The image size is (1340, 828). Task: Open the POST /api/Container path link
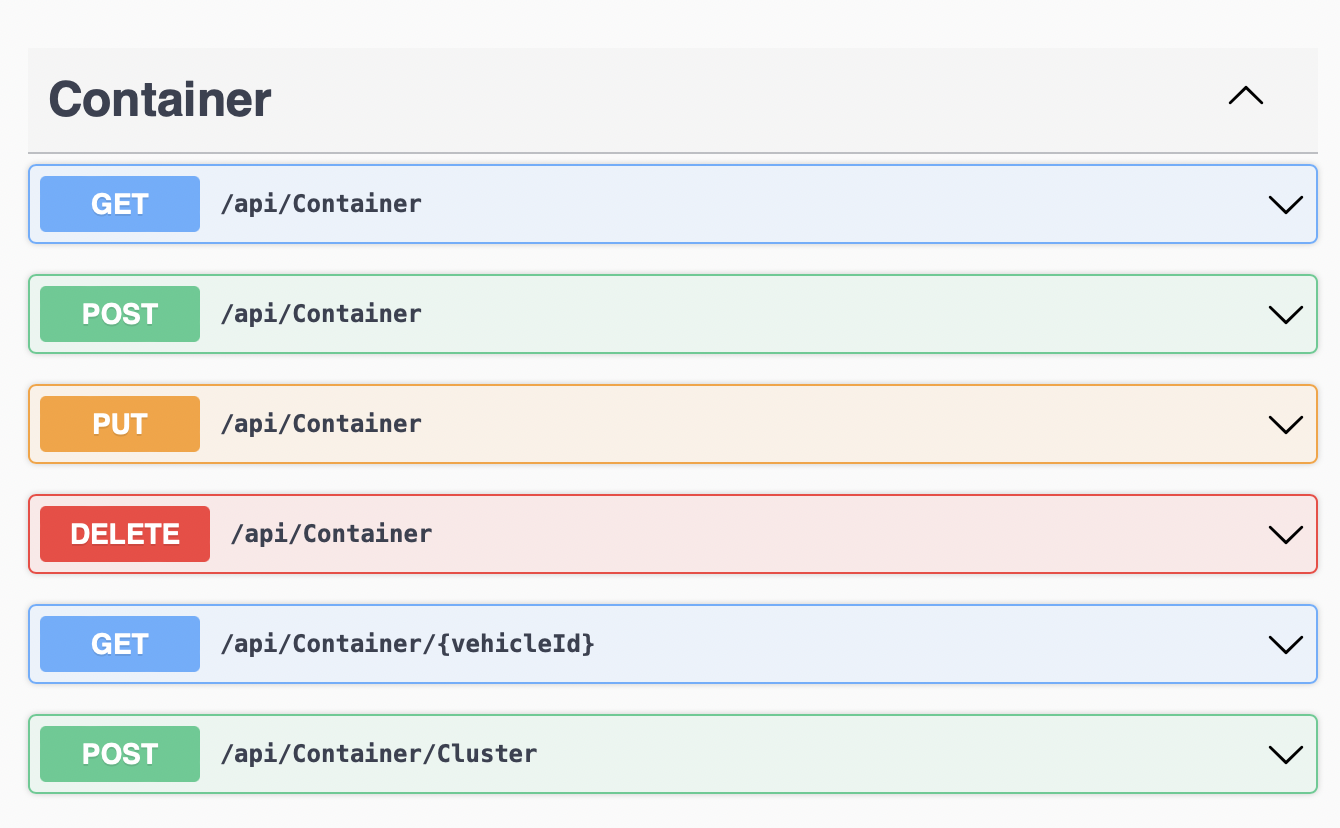click(x=321, y=313)
